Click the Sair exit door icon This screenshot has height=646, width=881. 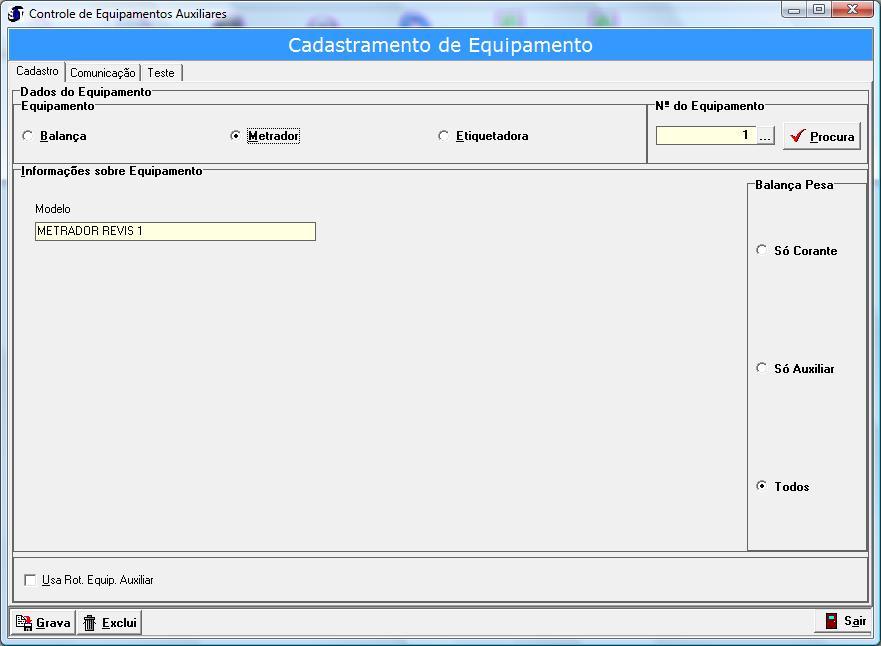point(831,621)
